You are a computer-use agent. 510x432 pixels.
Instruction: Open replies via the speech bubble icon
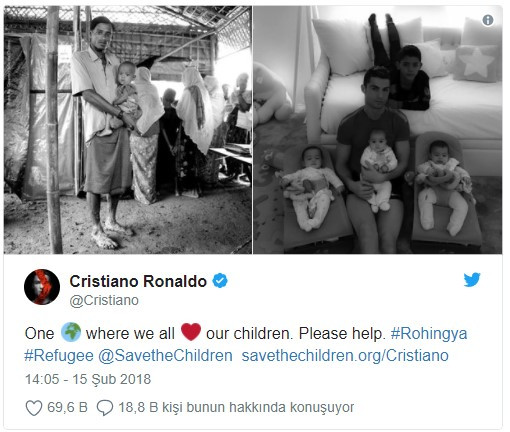click(x=105, y=408)
